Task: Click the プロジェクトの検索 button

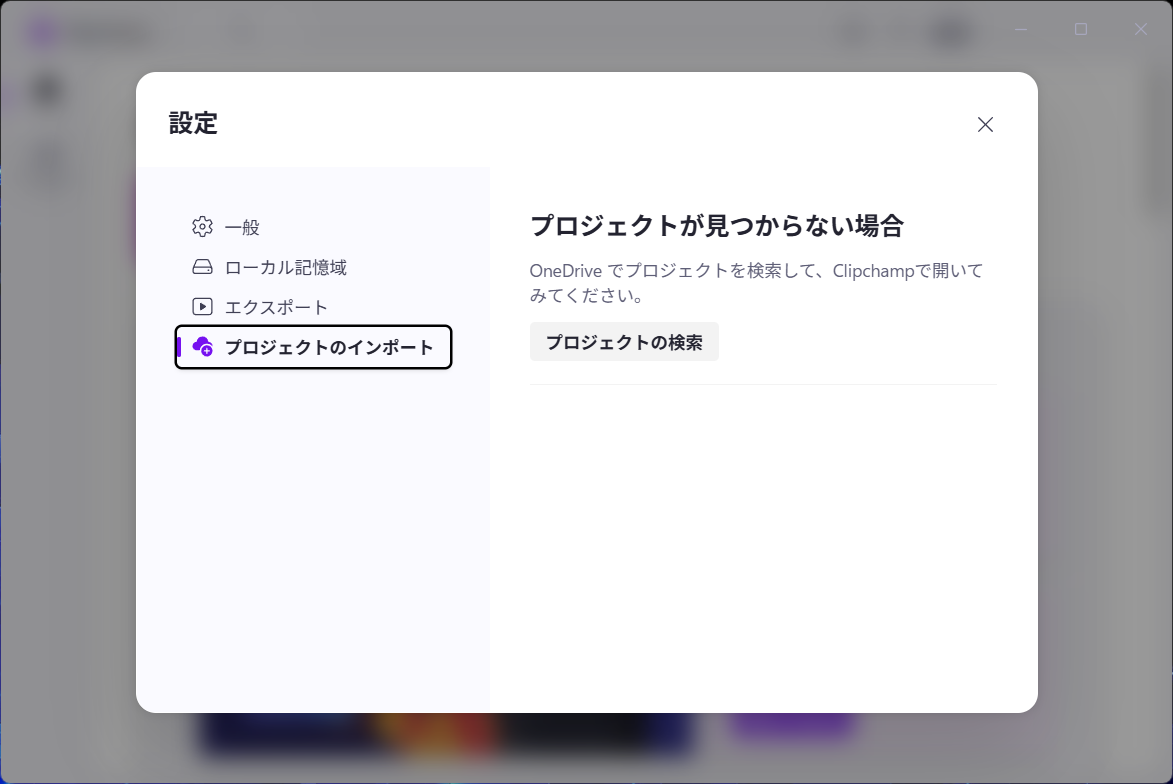Action: point(624,342)
